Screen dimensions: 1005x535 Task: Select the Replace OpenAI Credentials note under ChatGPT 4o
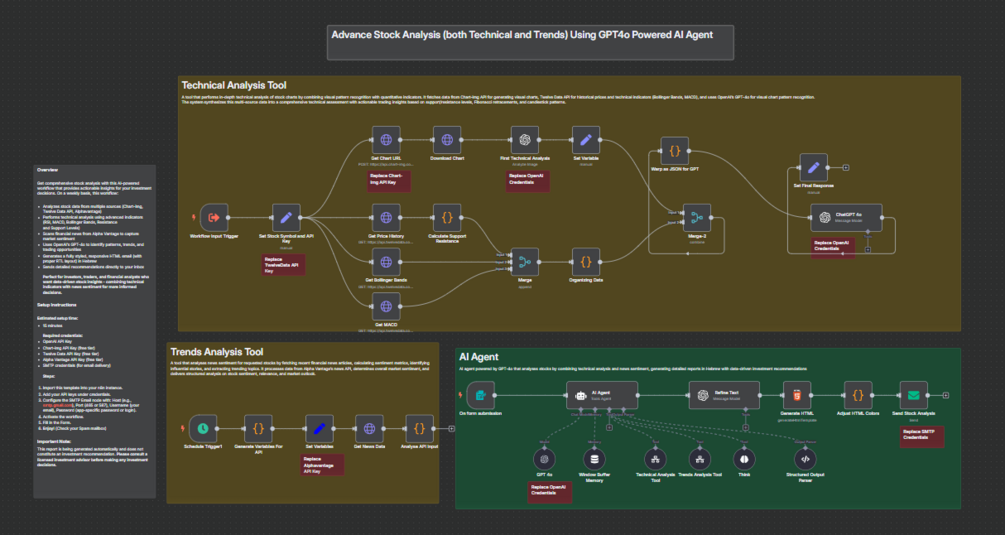pos(833,248)
